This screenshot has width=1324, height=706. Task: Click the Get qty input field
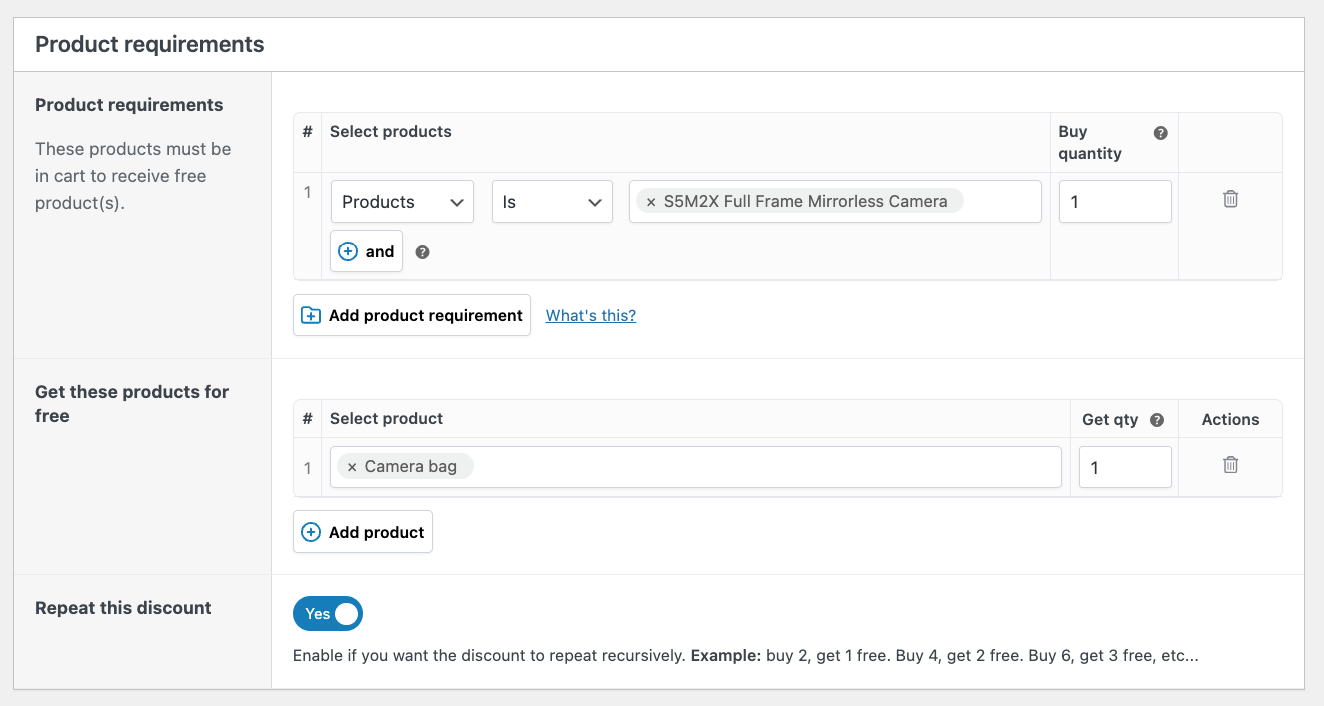click(1124, 467)
